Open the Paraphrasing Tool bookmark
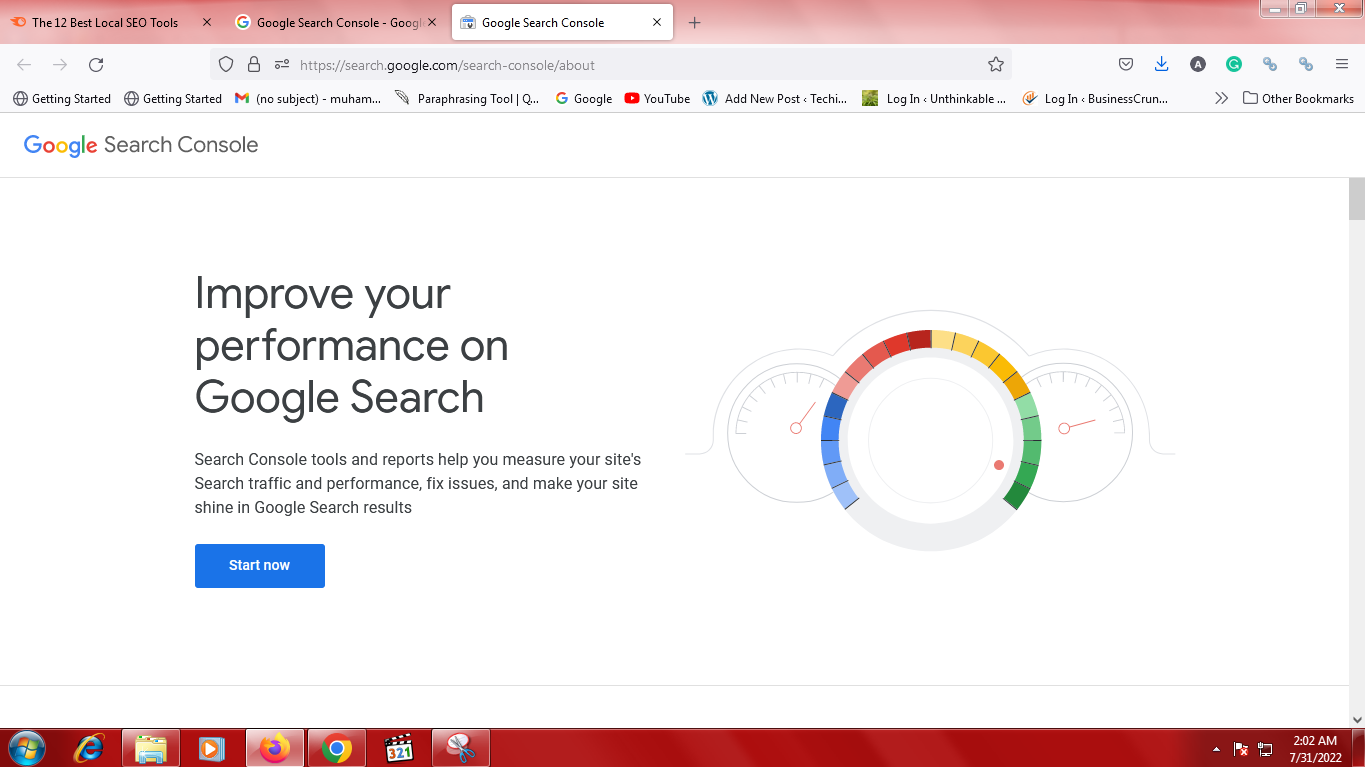Image resolution: width=1365 pixels, height=767 pixels. click(x=468, y=99)
